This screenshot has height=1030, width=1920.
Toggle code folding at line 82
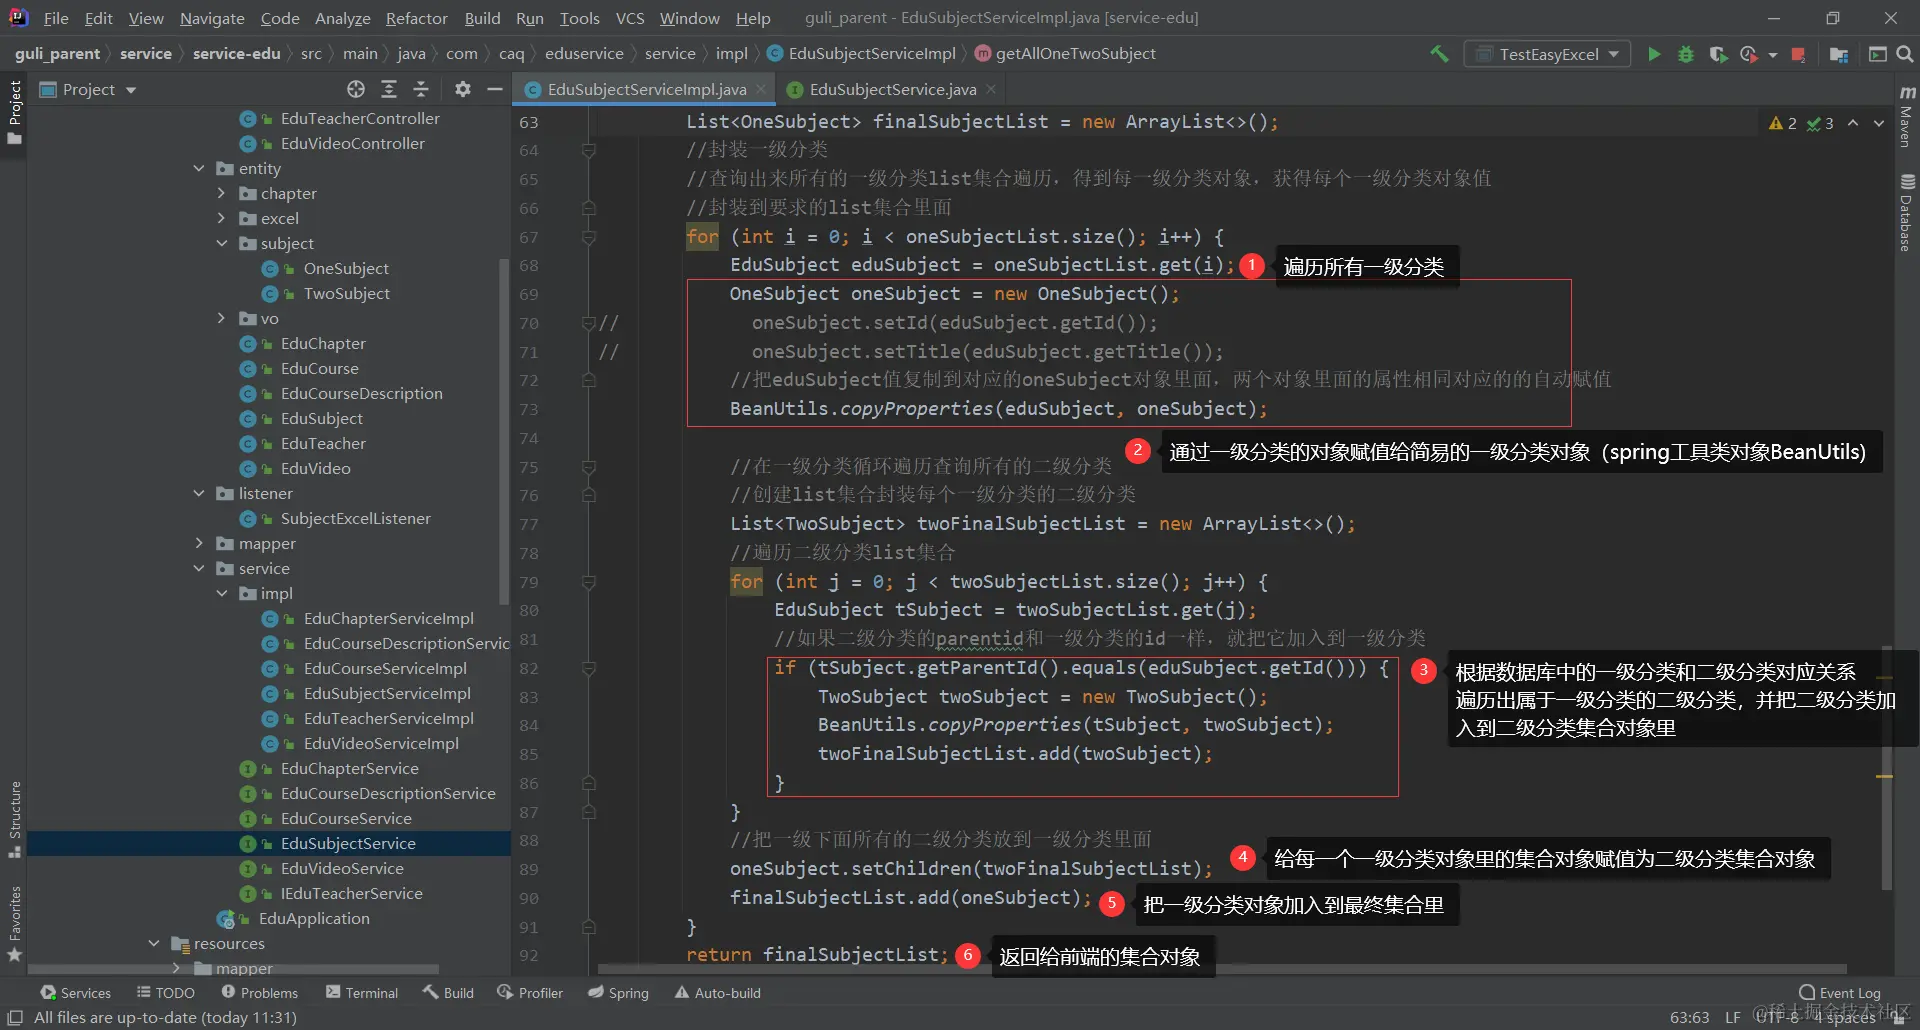tap(589, 669)
